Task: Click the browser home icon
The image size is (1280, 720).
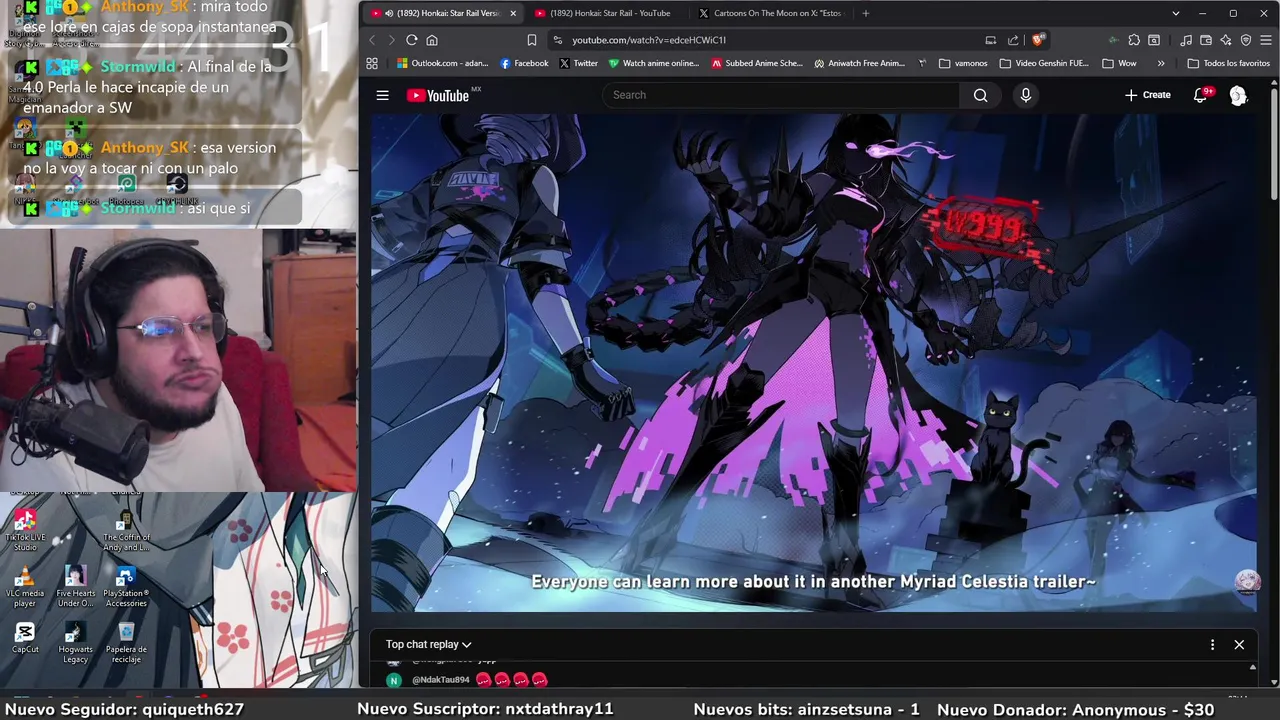Action: tap(432, 40)
